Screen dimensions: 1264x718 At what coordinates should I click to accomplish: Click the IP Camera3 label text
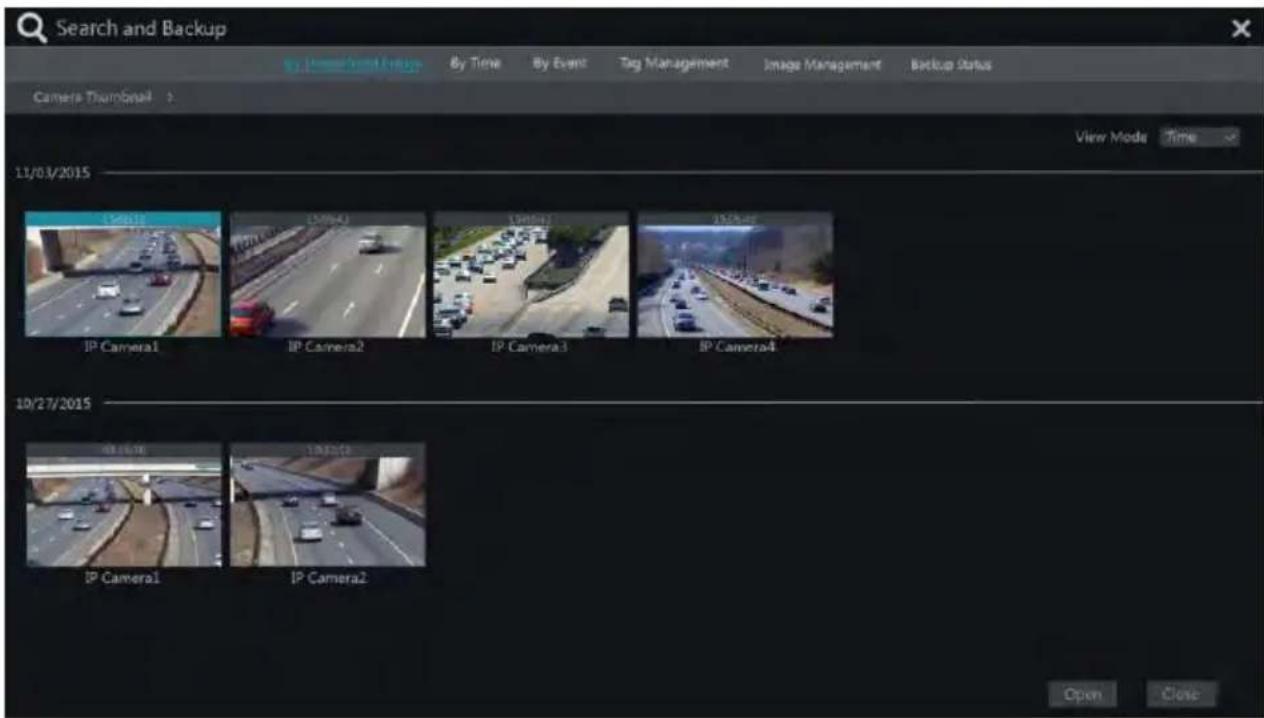click(x=531, y=347)
